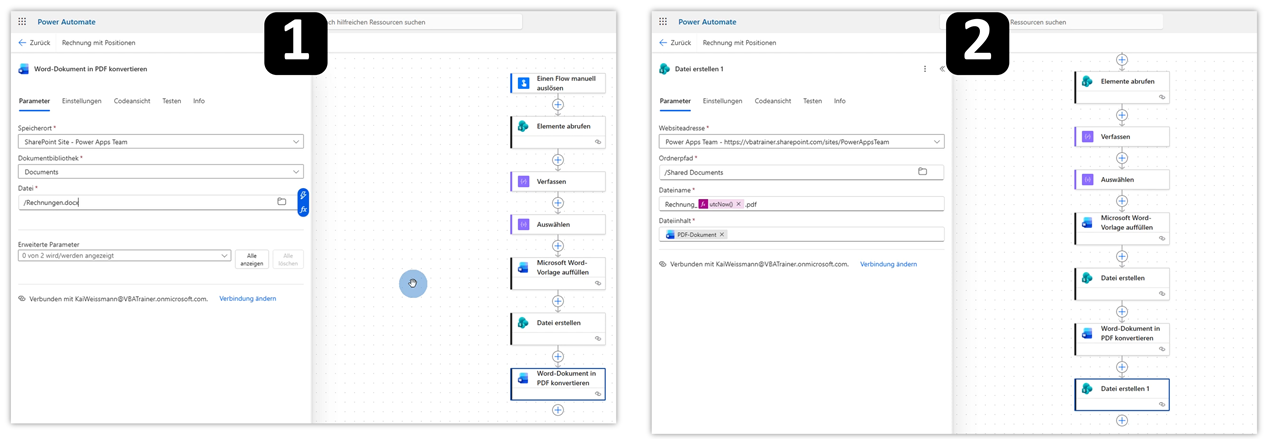
Task: Open more options dots for Datei erstellen 1
Action: [x=925, y=69]
